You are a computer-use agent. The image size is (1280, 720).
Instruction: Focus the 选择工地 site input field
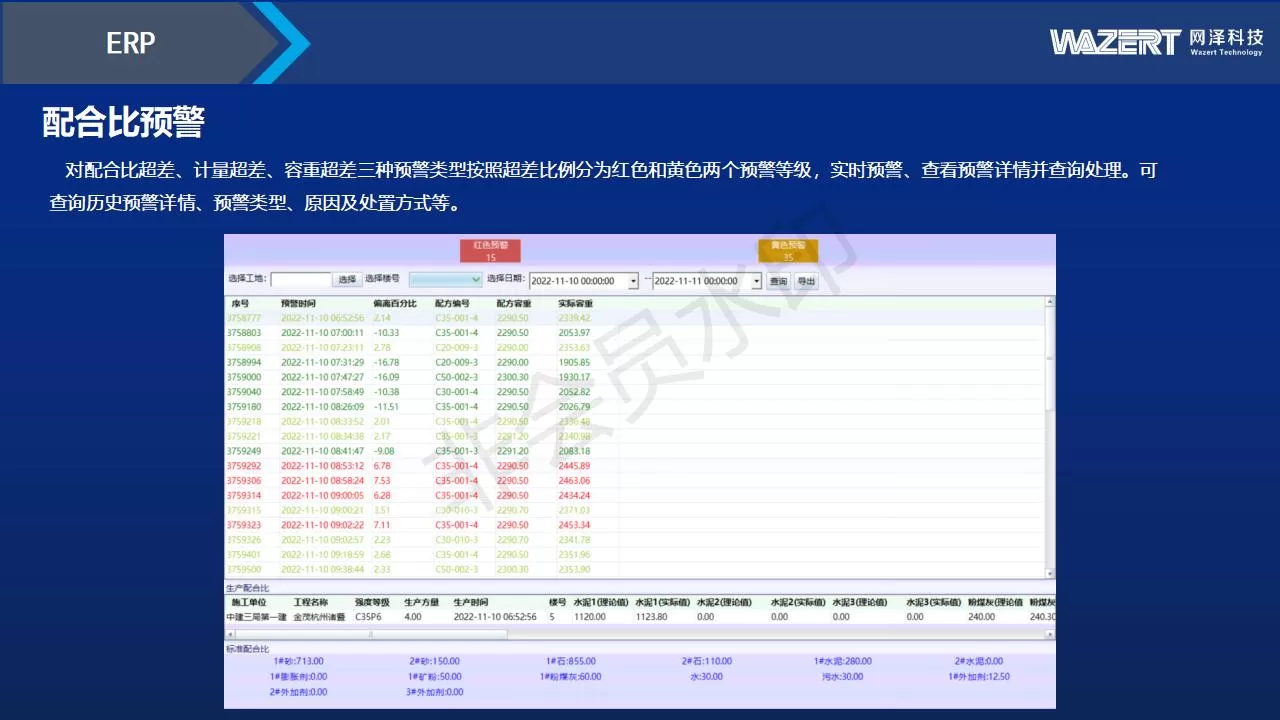click(x=301, y=281)
